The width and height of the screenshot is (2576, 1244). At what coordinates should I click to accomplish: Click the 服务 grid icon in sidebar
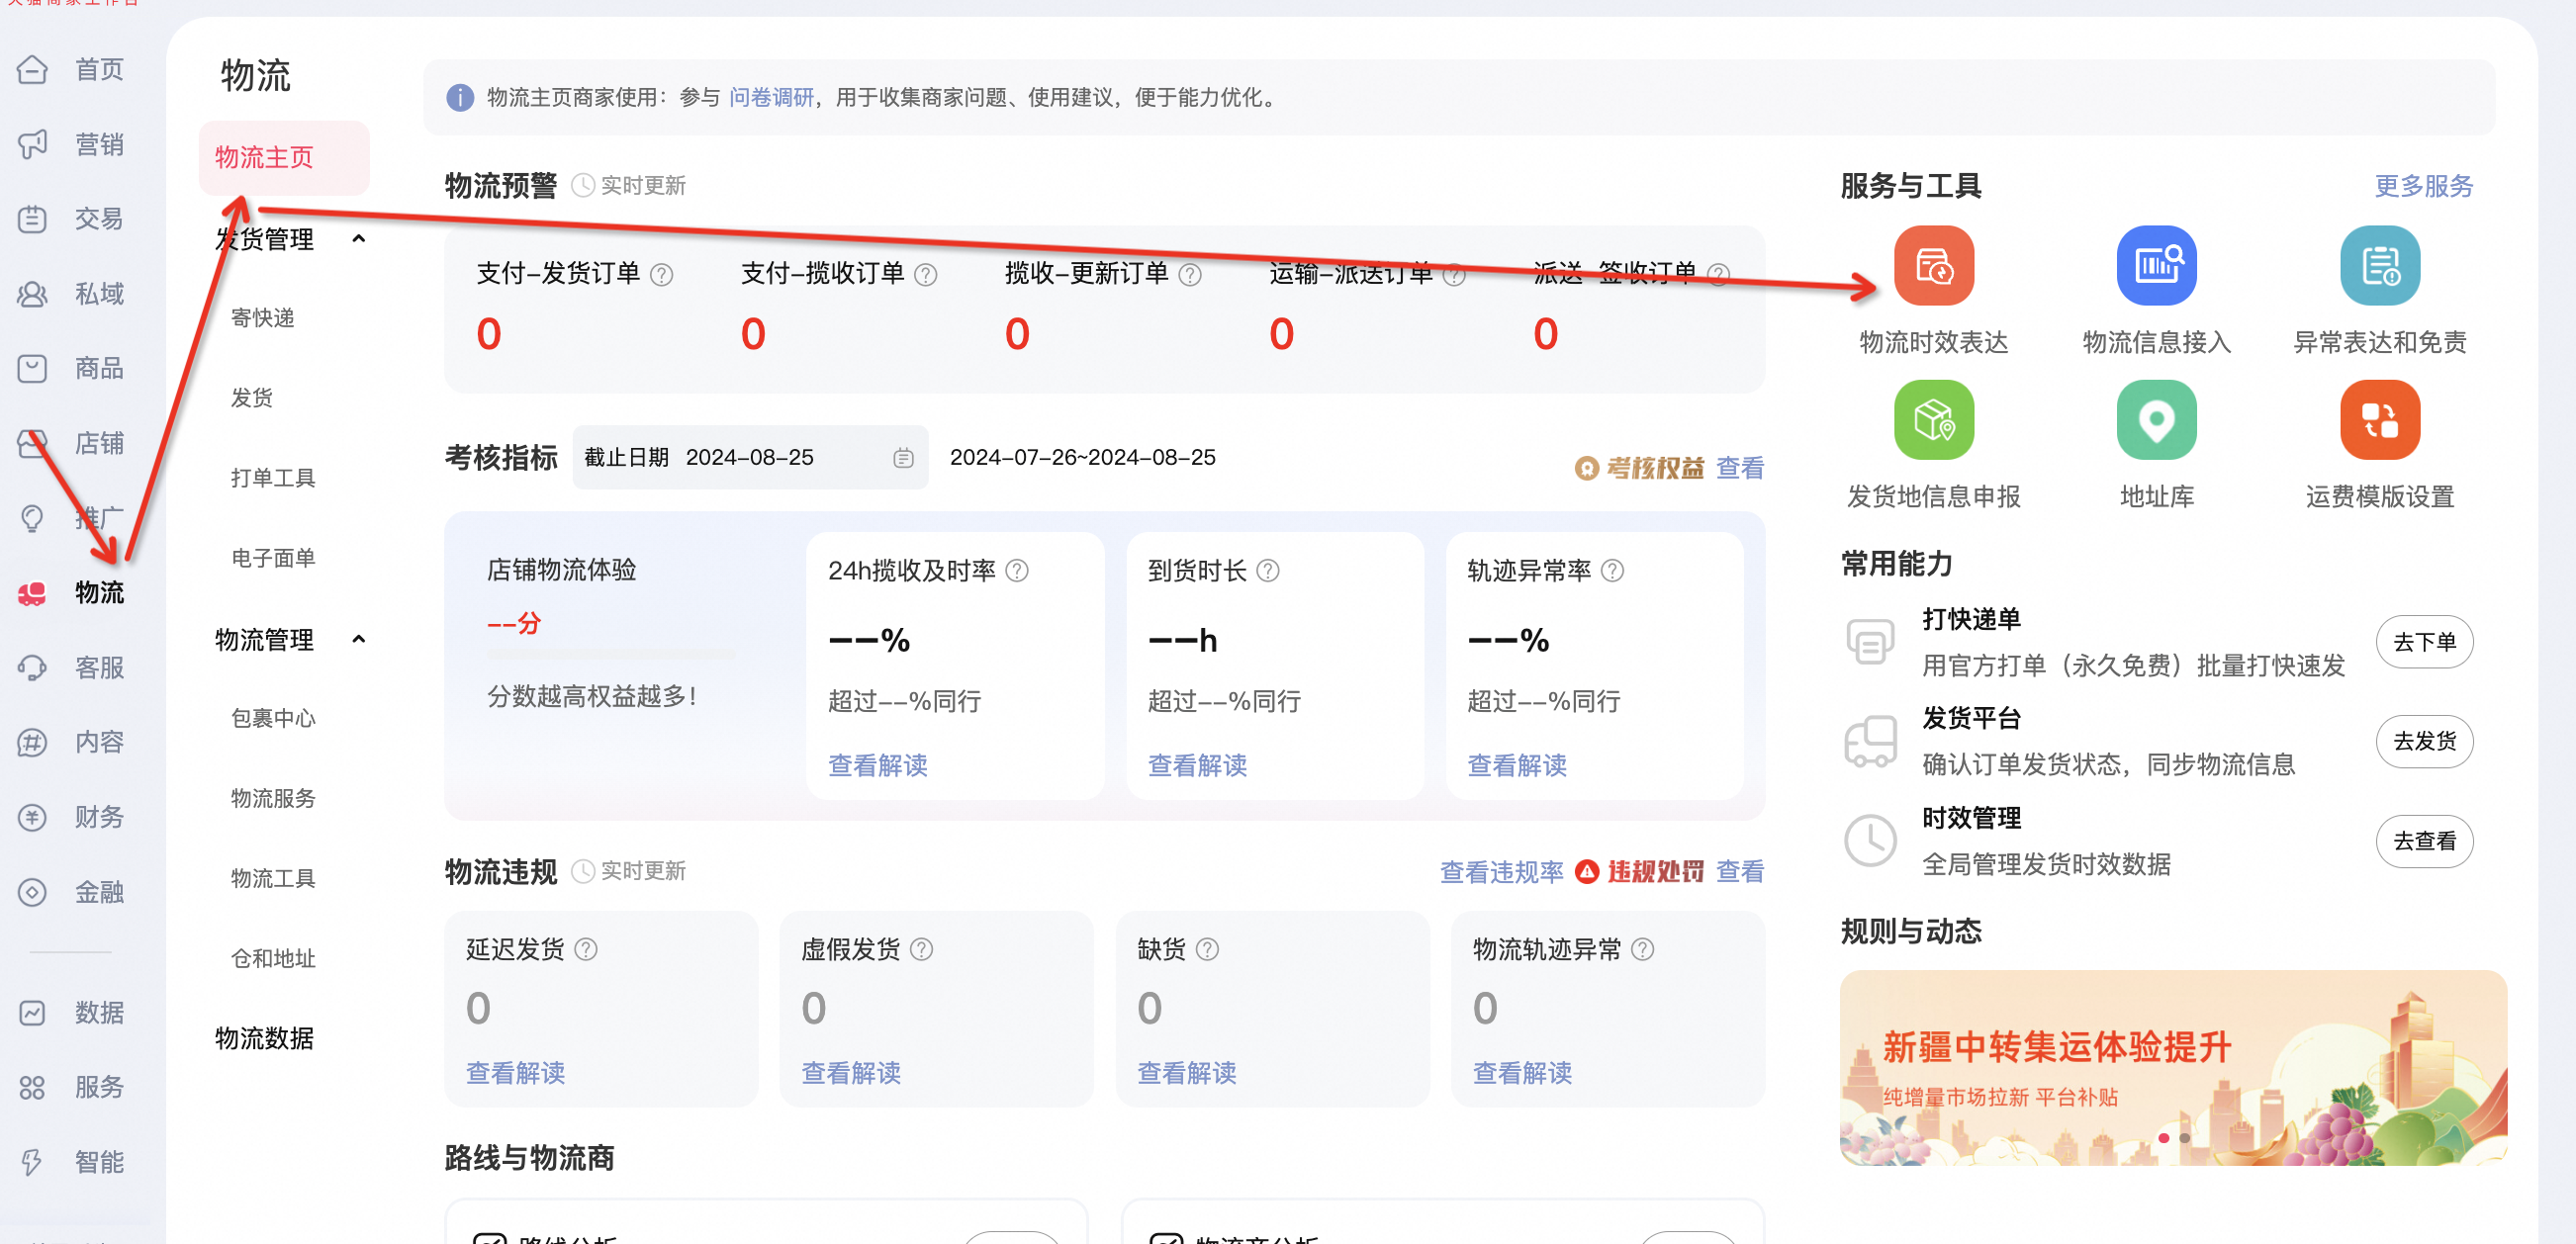[32, 1087]
